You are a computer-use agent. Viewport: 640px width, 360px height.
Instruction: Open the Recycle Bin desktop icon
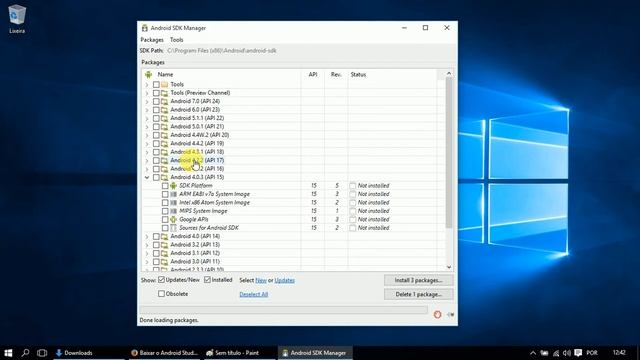17,18
